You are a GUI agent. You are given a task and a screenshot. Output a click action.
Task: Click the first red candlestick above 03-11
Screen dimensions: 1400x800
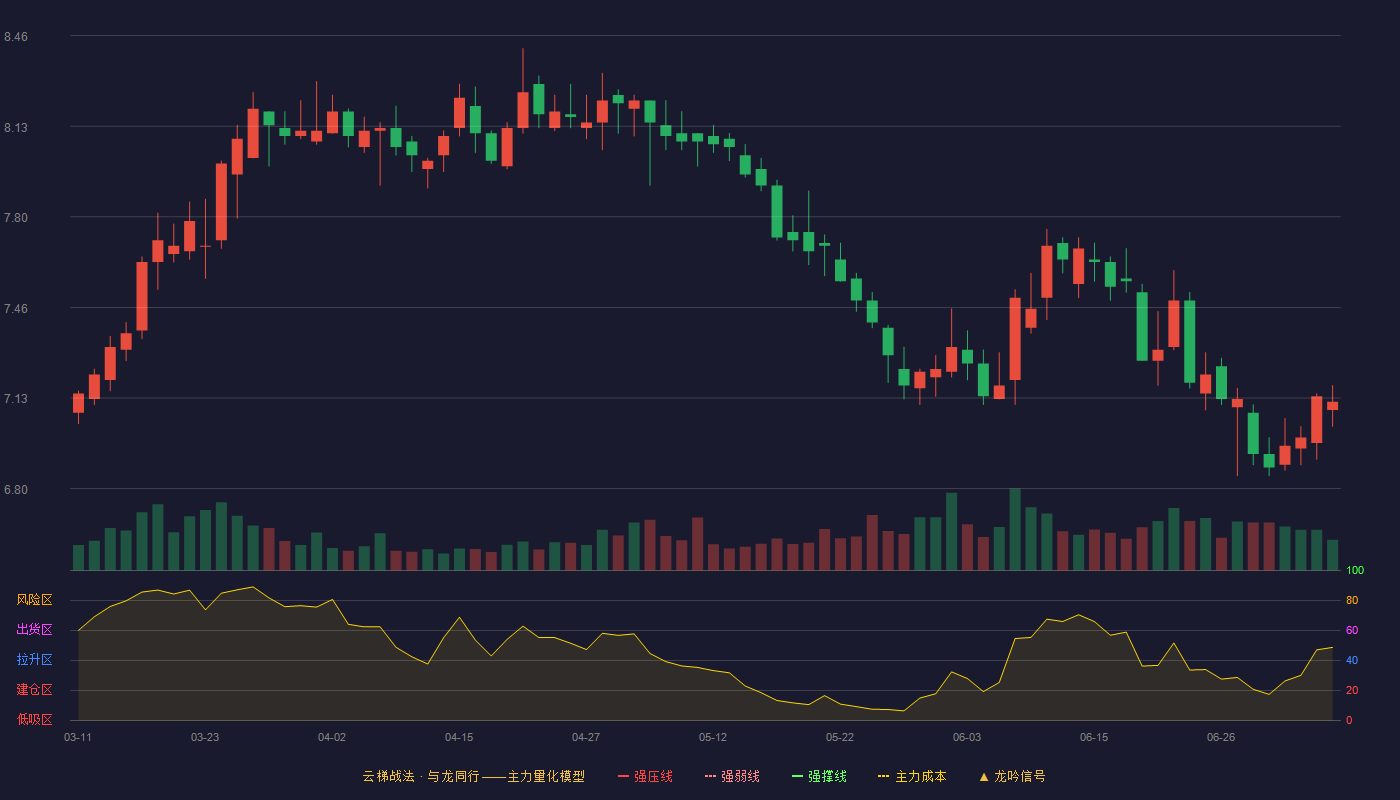click(x=78, y=403)
